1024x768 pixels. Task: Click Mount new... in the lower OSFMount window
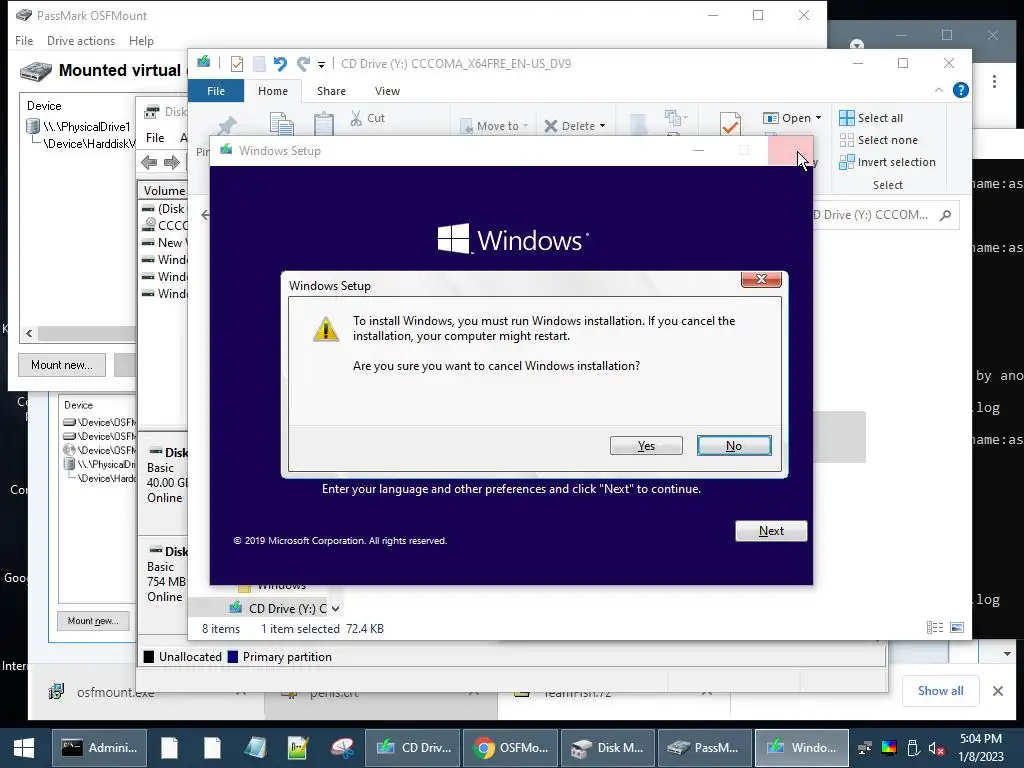click(93, 620)
